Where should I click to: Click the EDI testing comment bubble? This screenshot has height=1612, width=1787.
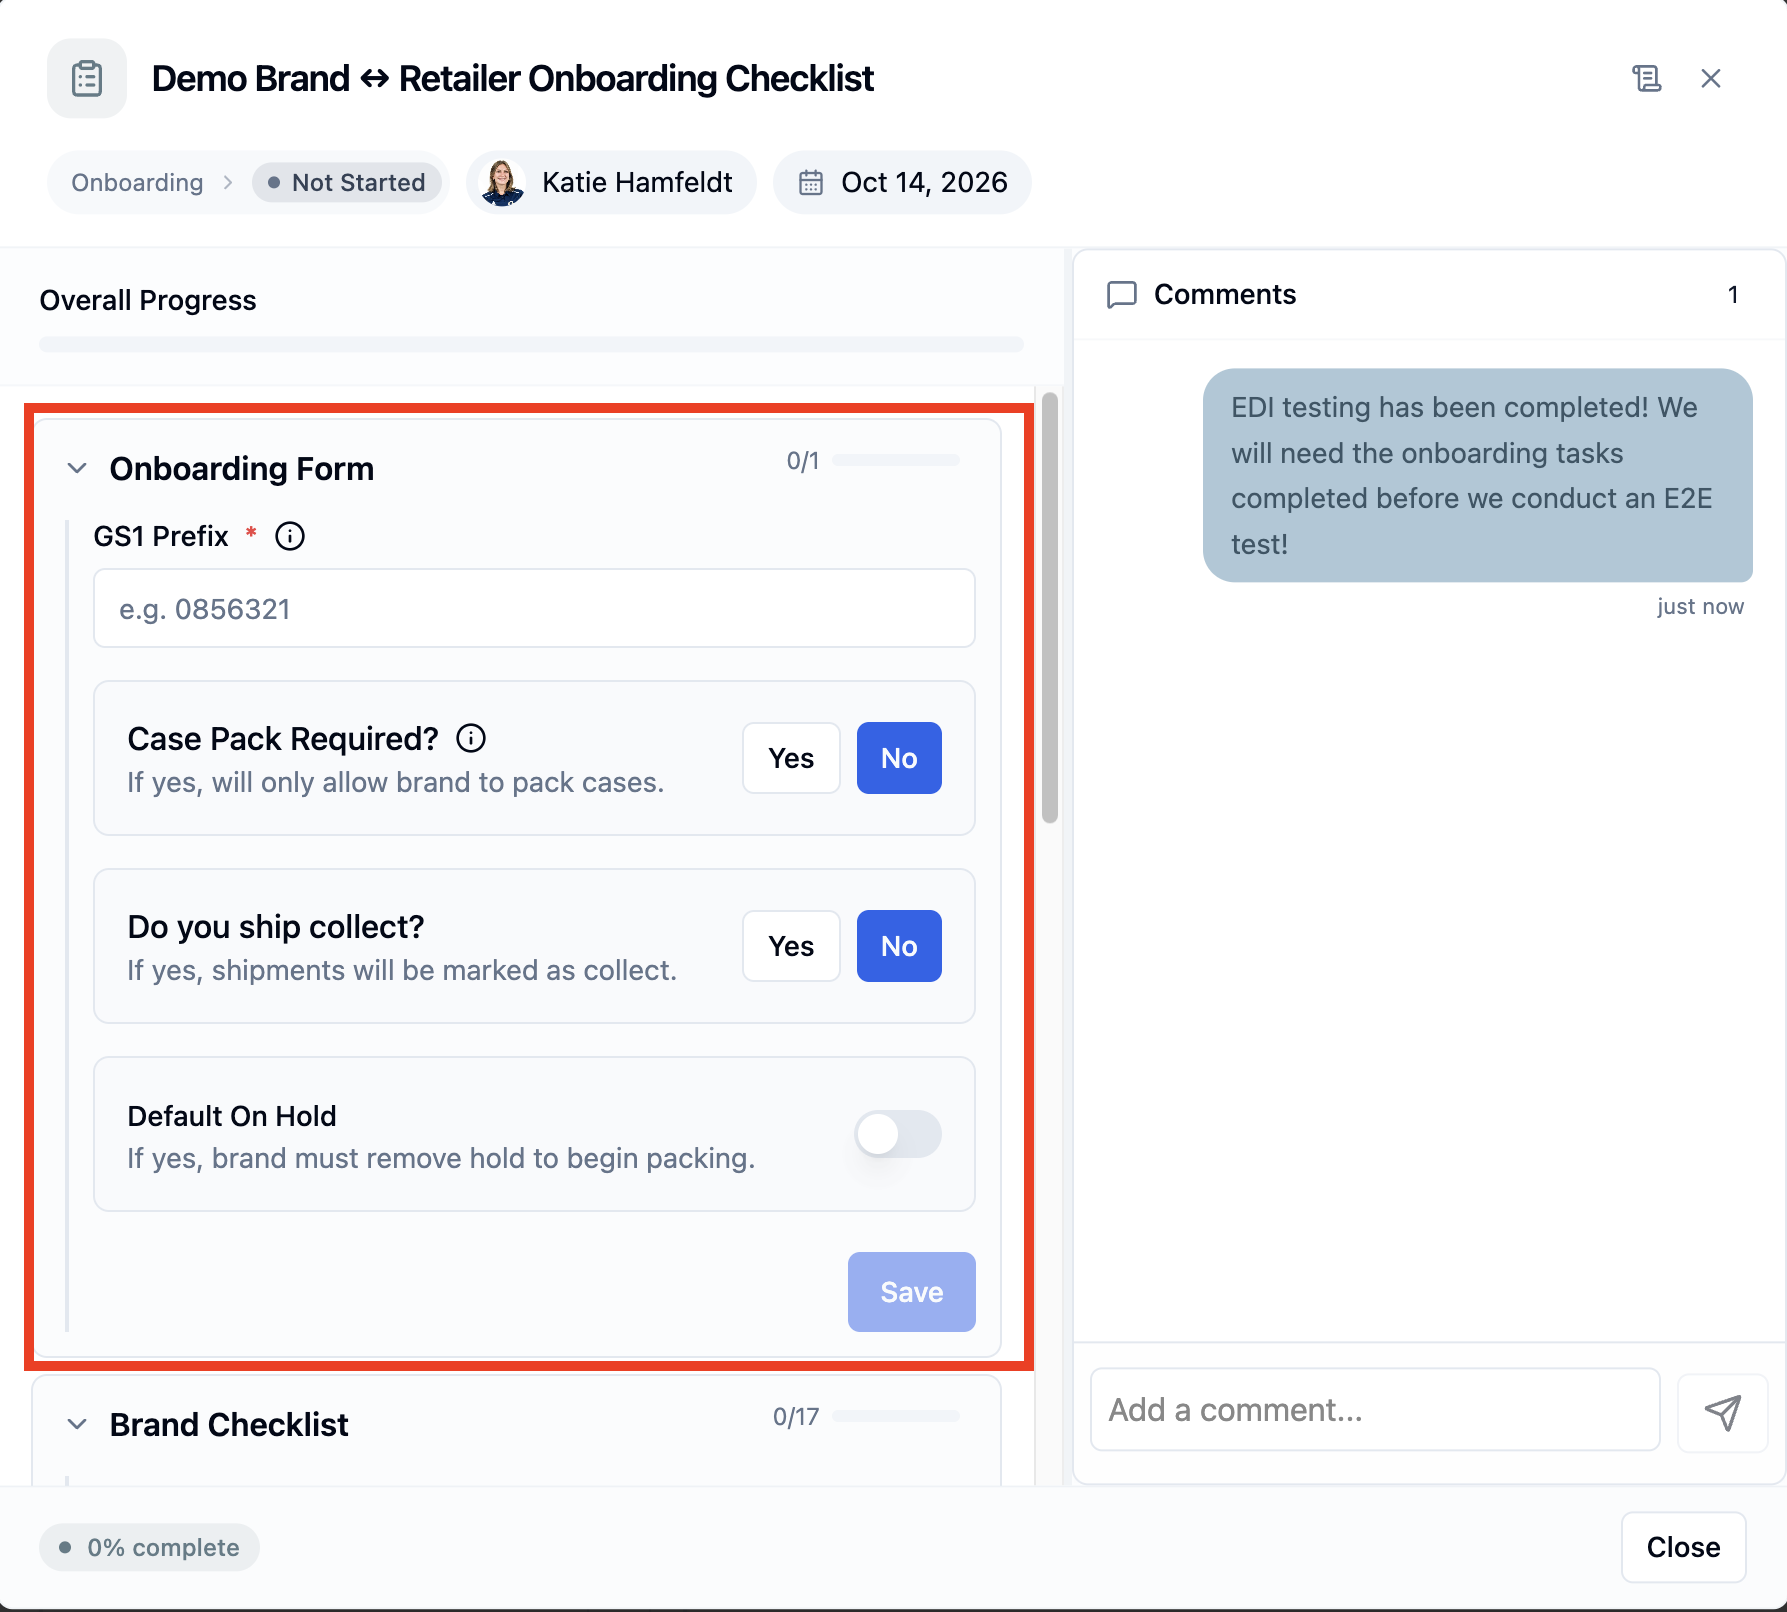1477,476
